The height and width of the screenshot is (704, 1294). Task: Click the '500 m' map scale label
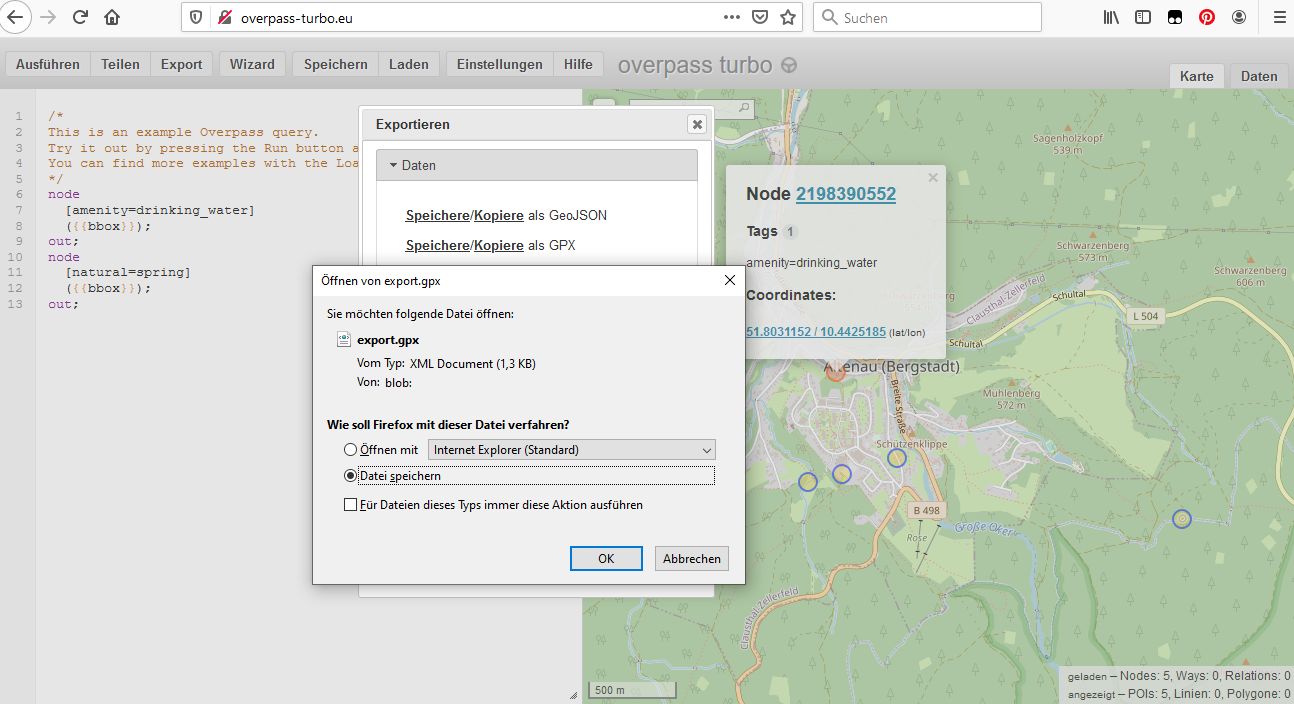[632, 690]
